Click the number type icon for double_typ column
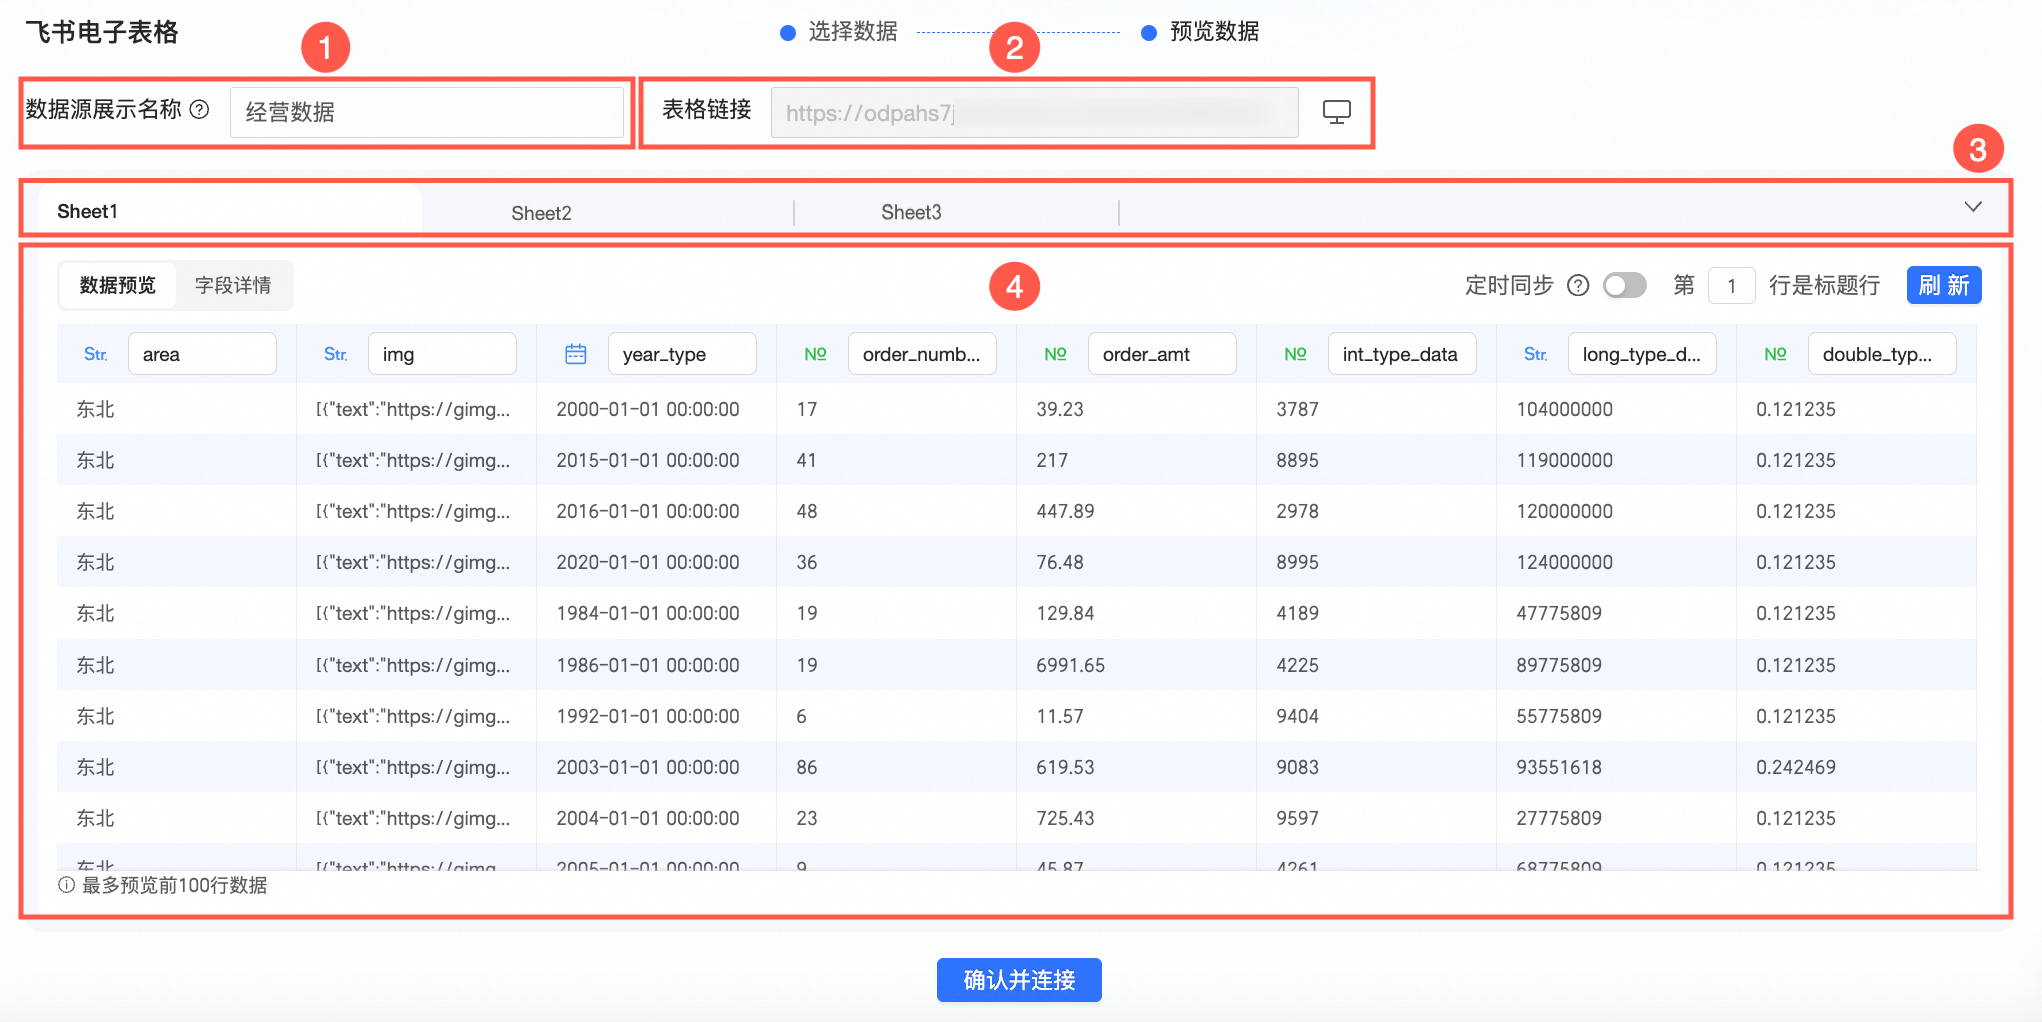This screenshot has width=2042, height=1022. click(1776, 354)
